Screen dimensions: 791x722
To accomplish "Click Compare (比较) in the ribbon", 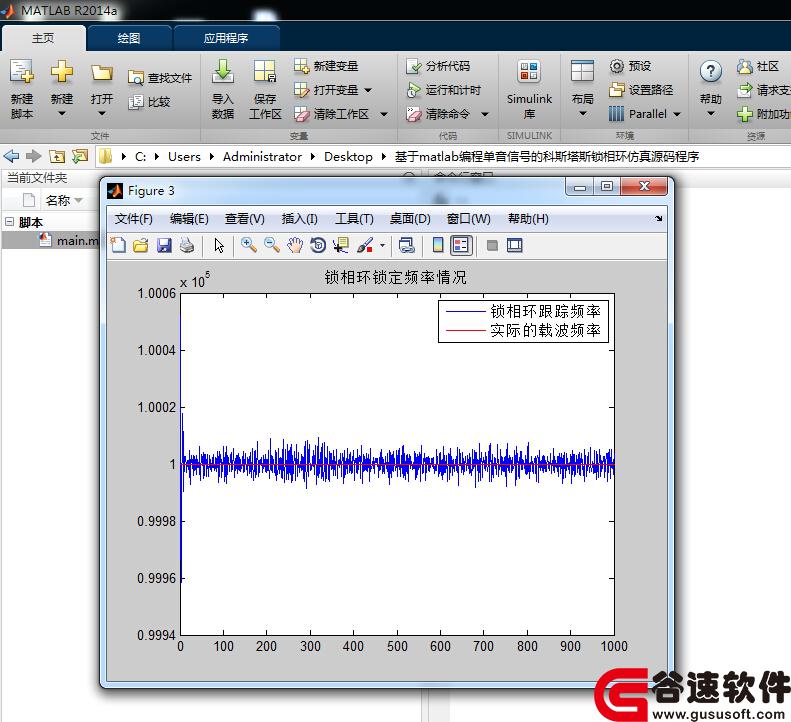I will [x=149, y=102].
